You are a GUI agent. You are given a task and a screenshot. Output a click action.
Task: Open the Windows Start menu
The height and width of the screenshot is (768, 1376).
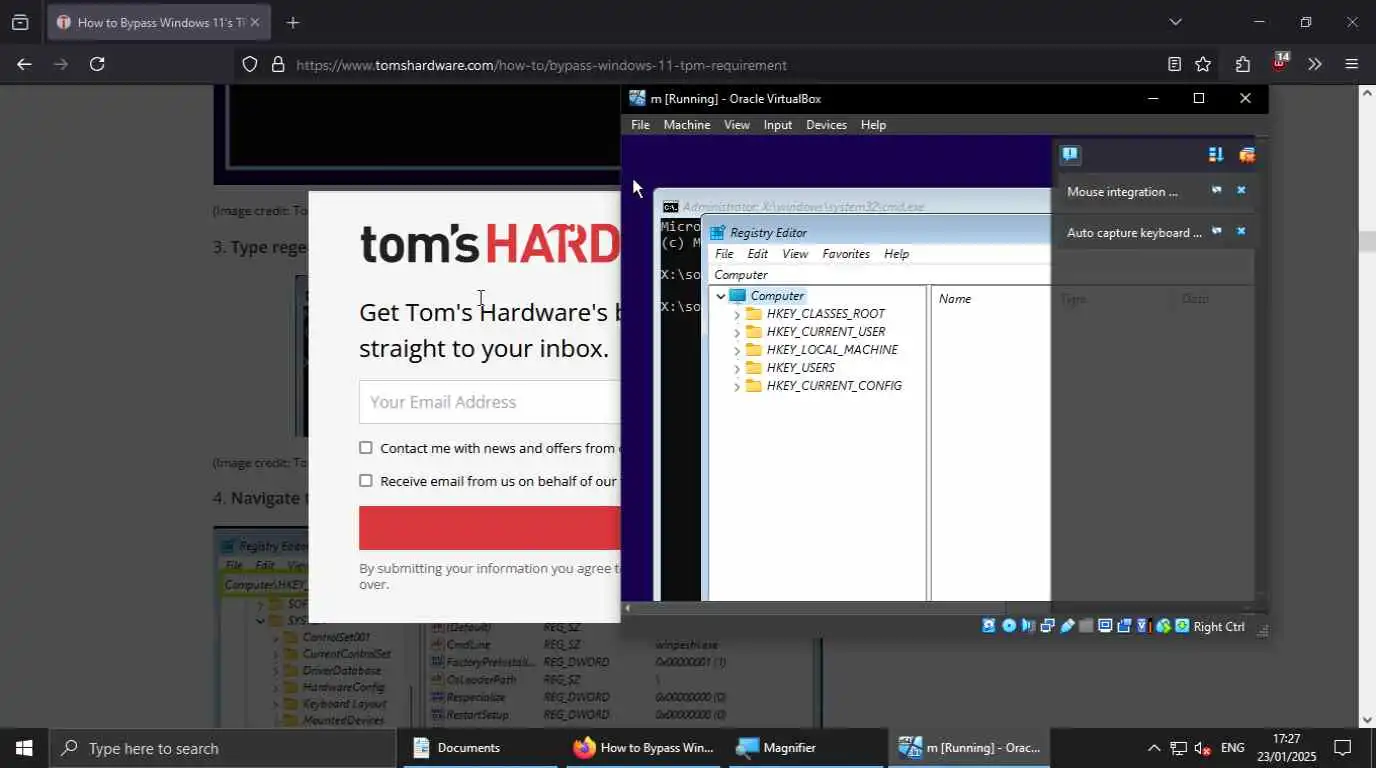24,748
